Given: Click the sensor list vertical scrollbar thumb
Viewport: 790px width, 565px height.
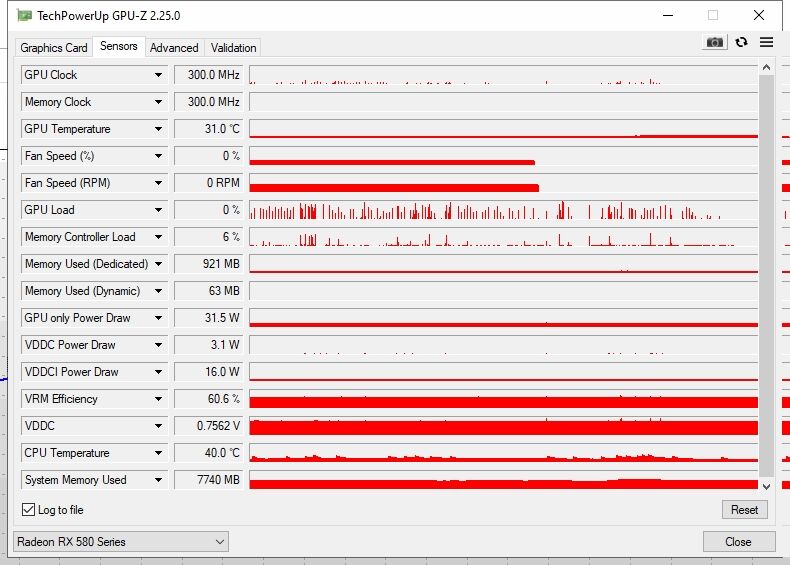Looking at the screenshot, I should pos(766,275).
